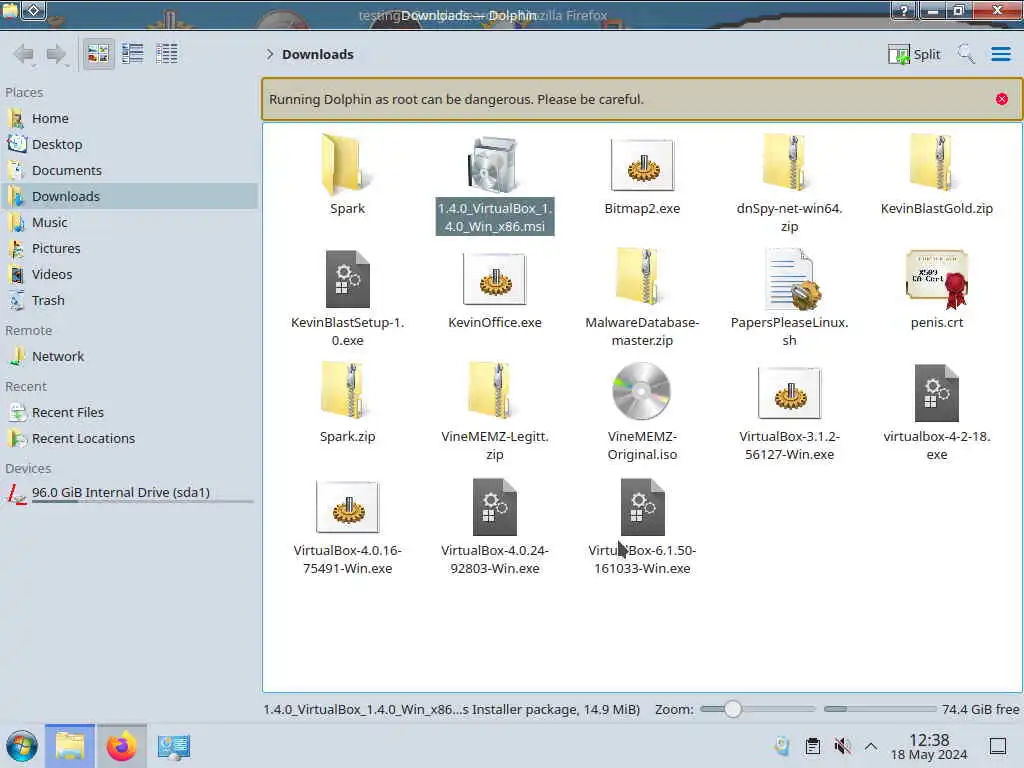Select the Spark folder icon

(x=346, y=165)
